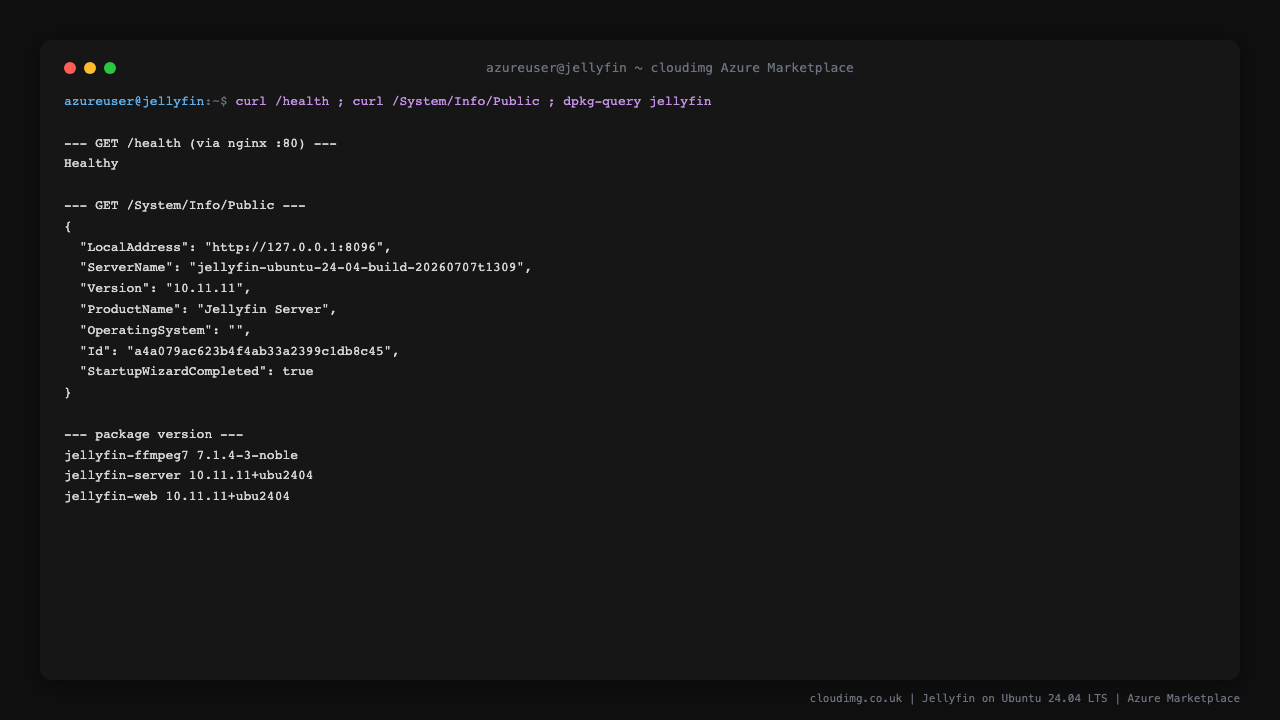Click the '--- GET /health (via nginx :80) ---' header
The image size is (1280, 720).
point(200,143)
